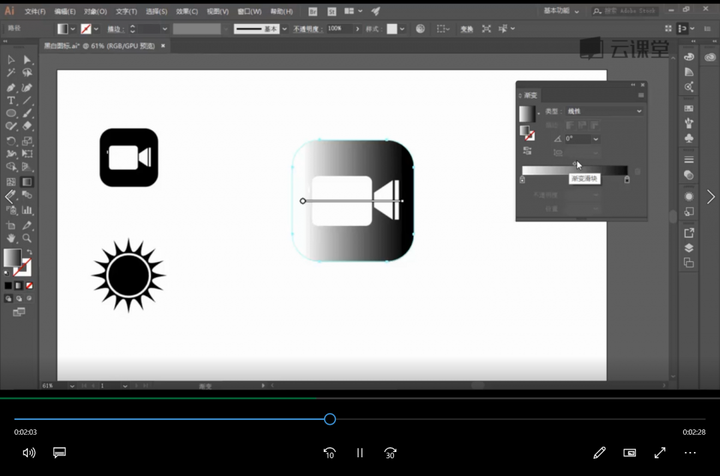Screen dimensions: 720x476
Task: Select the Width/Warp tool
Action: 11,154
